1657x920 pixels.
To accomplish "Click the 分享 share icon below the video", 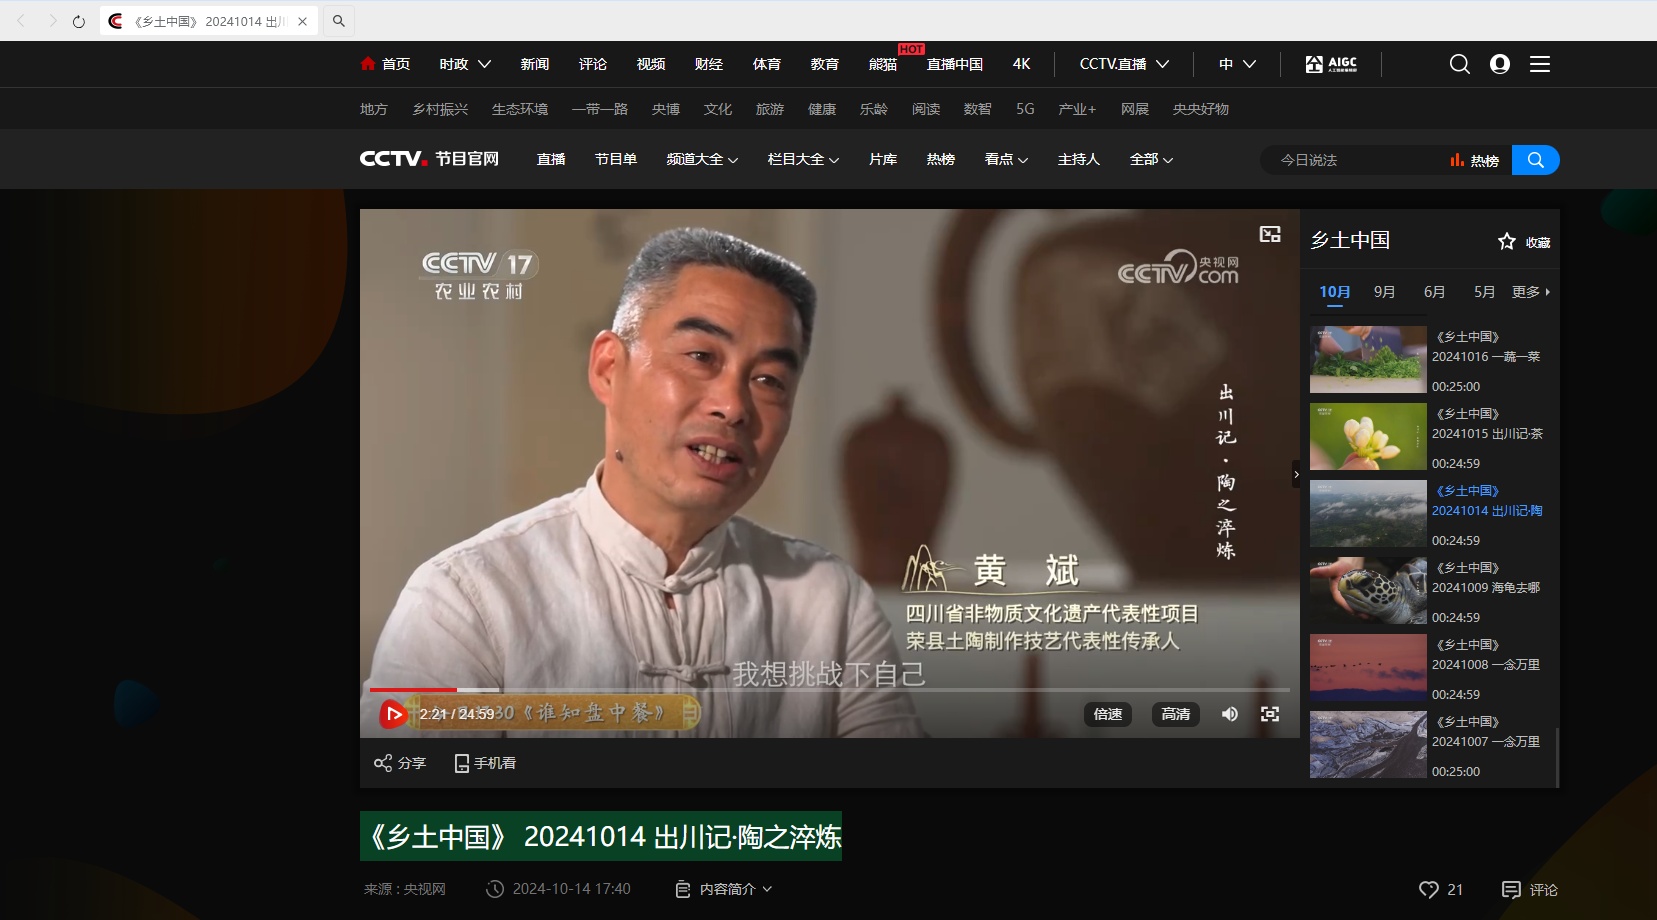I will [x=384, y=762].
